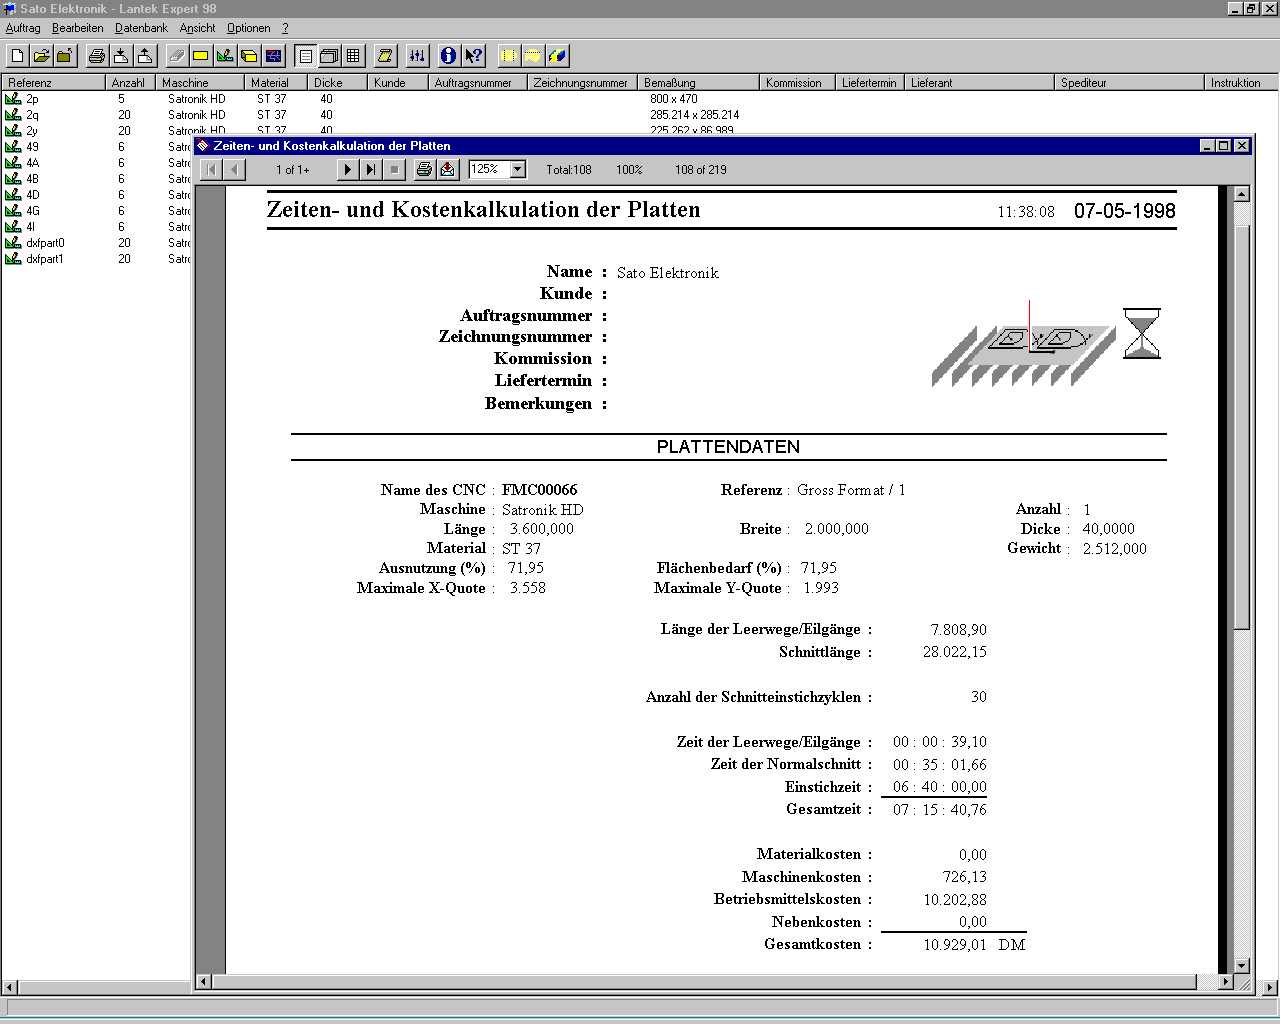
Task: Click the 800 x 470 Bemaßung cell
Action: [674, 99]
